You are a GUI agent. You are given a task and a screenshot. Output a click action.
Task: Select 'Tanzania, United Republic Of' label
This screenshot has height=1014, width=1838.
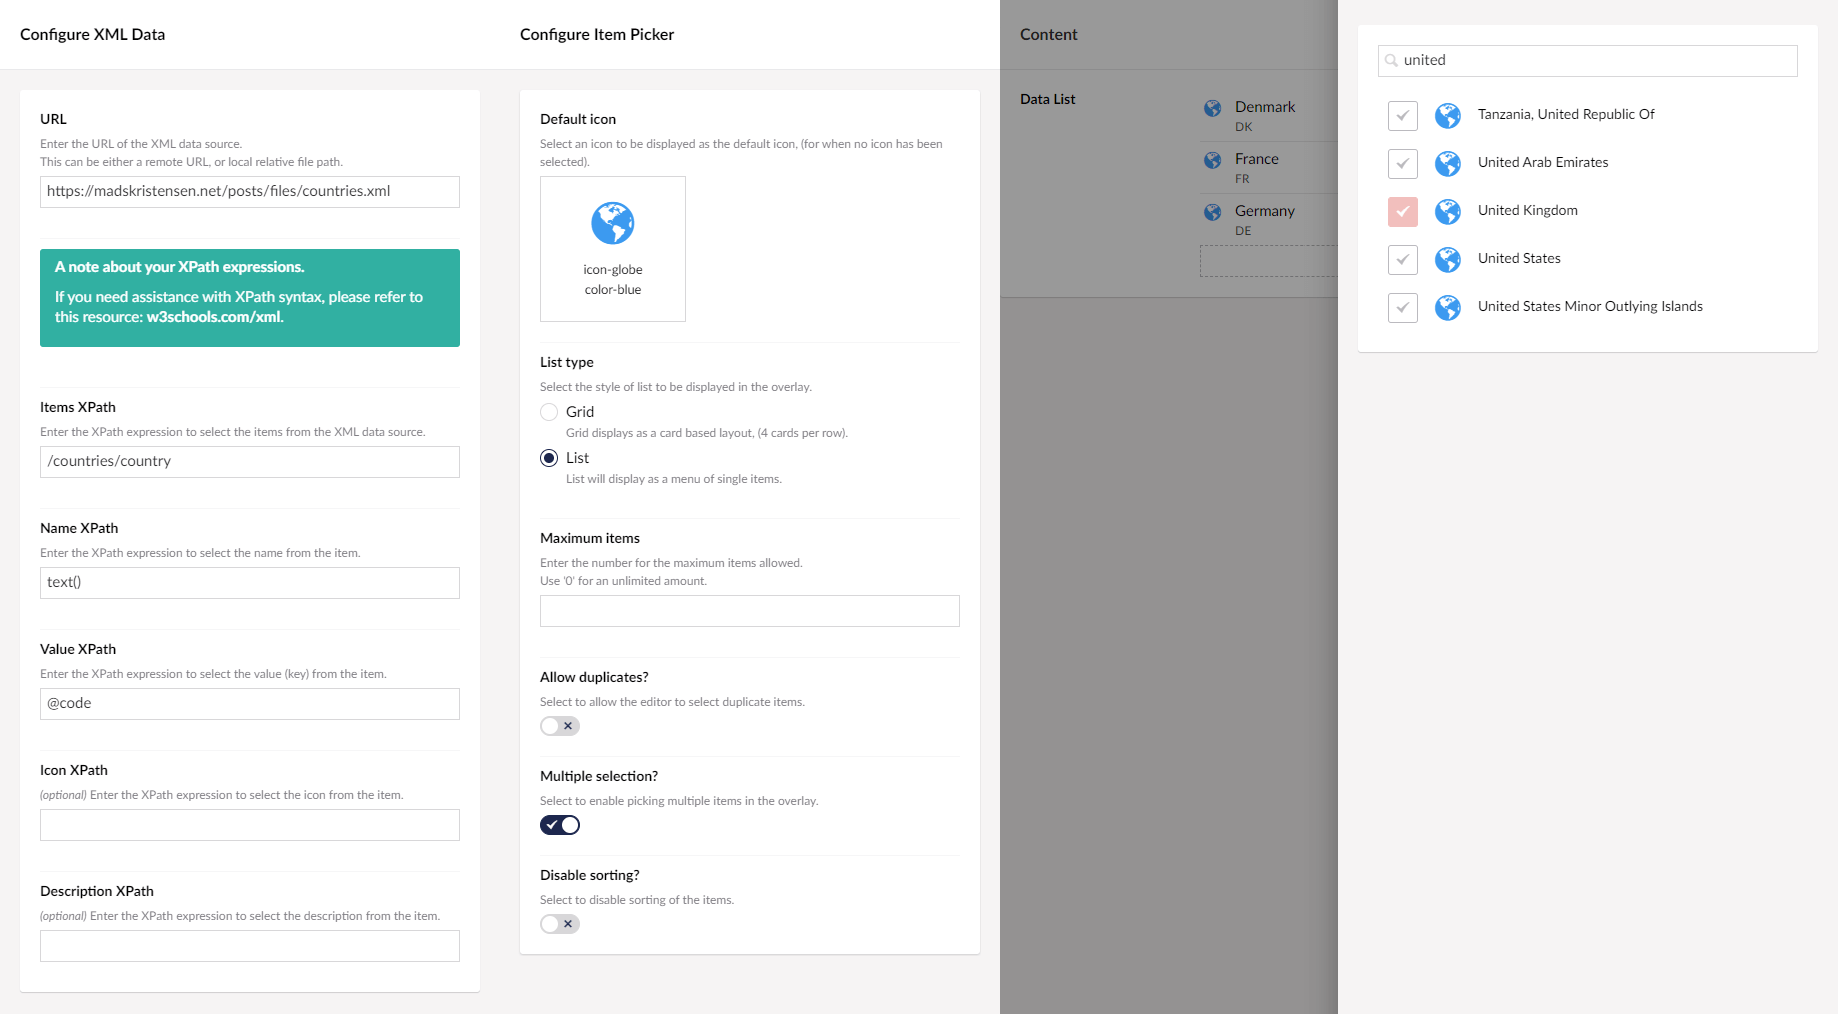1566,114
